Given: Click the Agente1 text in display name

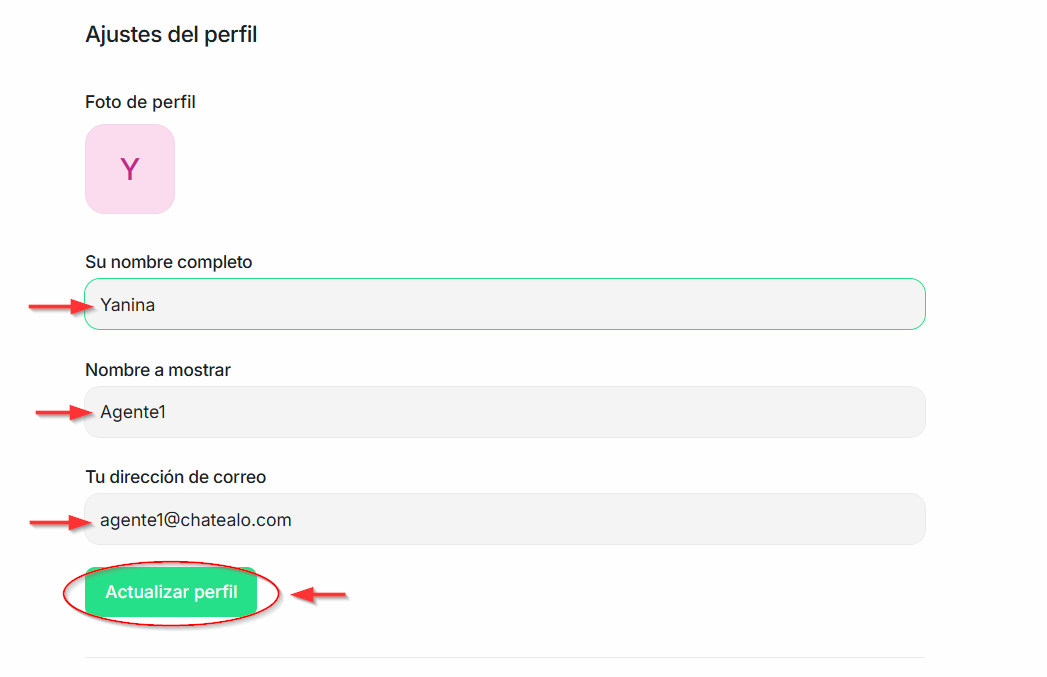Looking at the screenshot, I should click(x=132, y=412).
